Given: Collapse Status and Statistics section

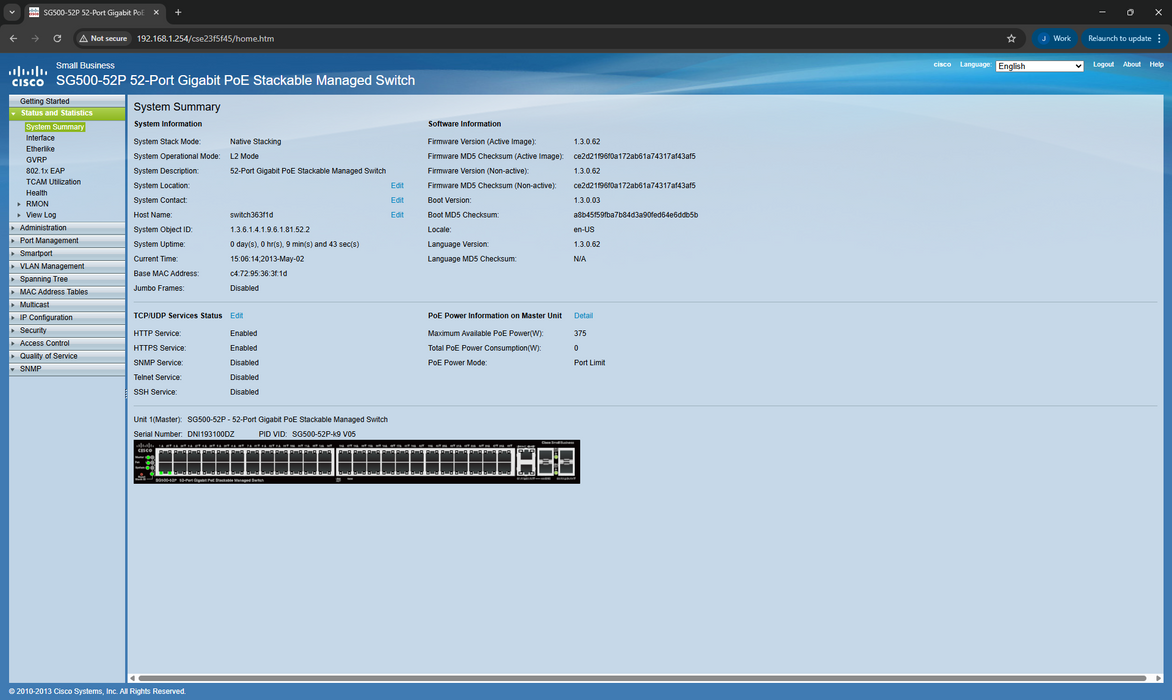Looking at the screenshot, I should tap(67, 114).
